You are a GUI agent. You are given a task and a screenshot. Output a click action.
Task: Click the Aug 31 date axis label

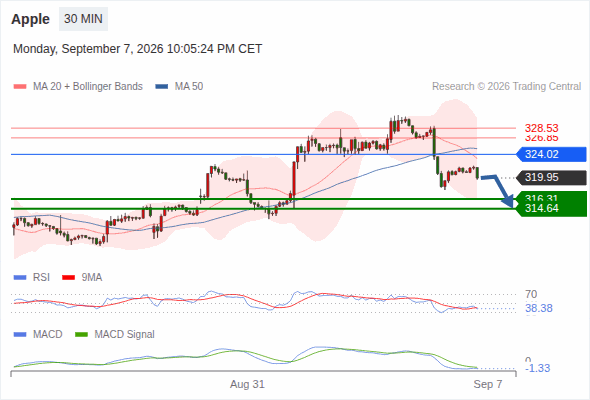[247, 384]
